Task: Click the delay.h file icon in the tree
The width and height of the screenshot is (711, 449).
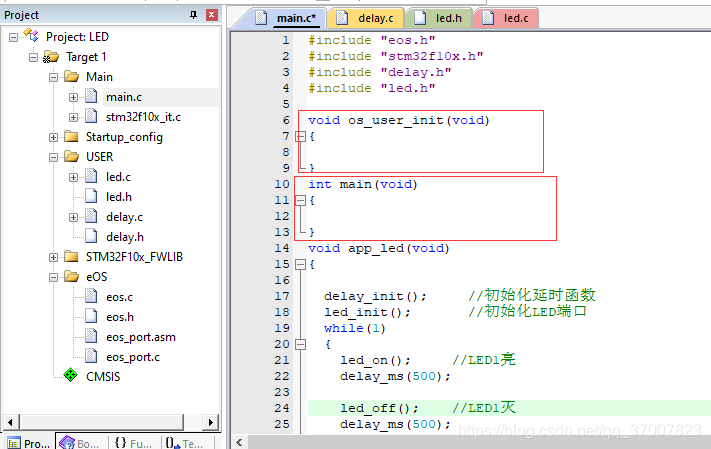Action: [x=92, y=236]
